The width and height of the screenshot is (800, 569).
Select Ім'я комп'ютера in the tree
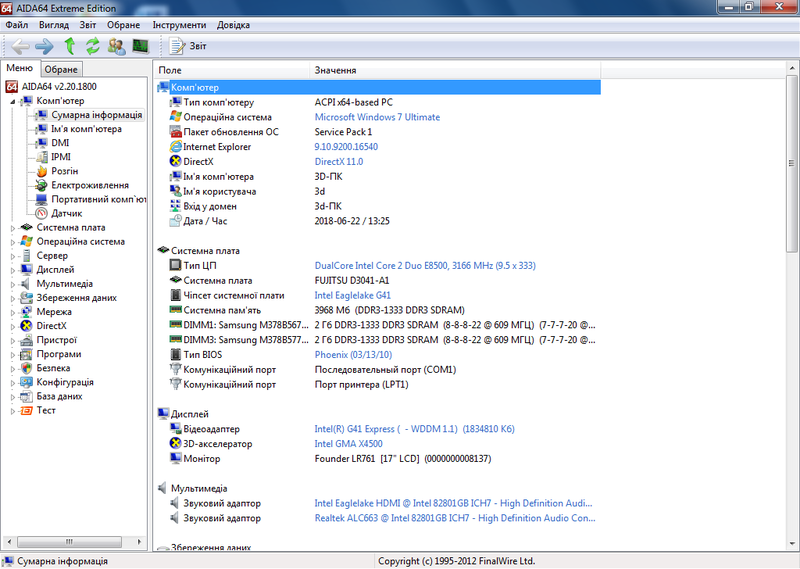pos(86,129)
